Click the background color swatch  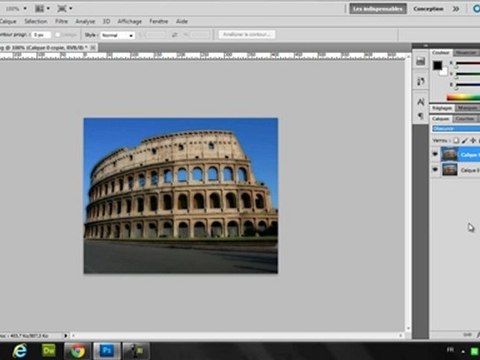[x=444, y=72]
